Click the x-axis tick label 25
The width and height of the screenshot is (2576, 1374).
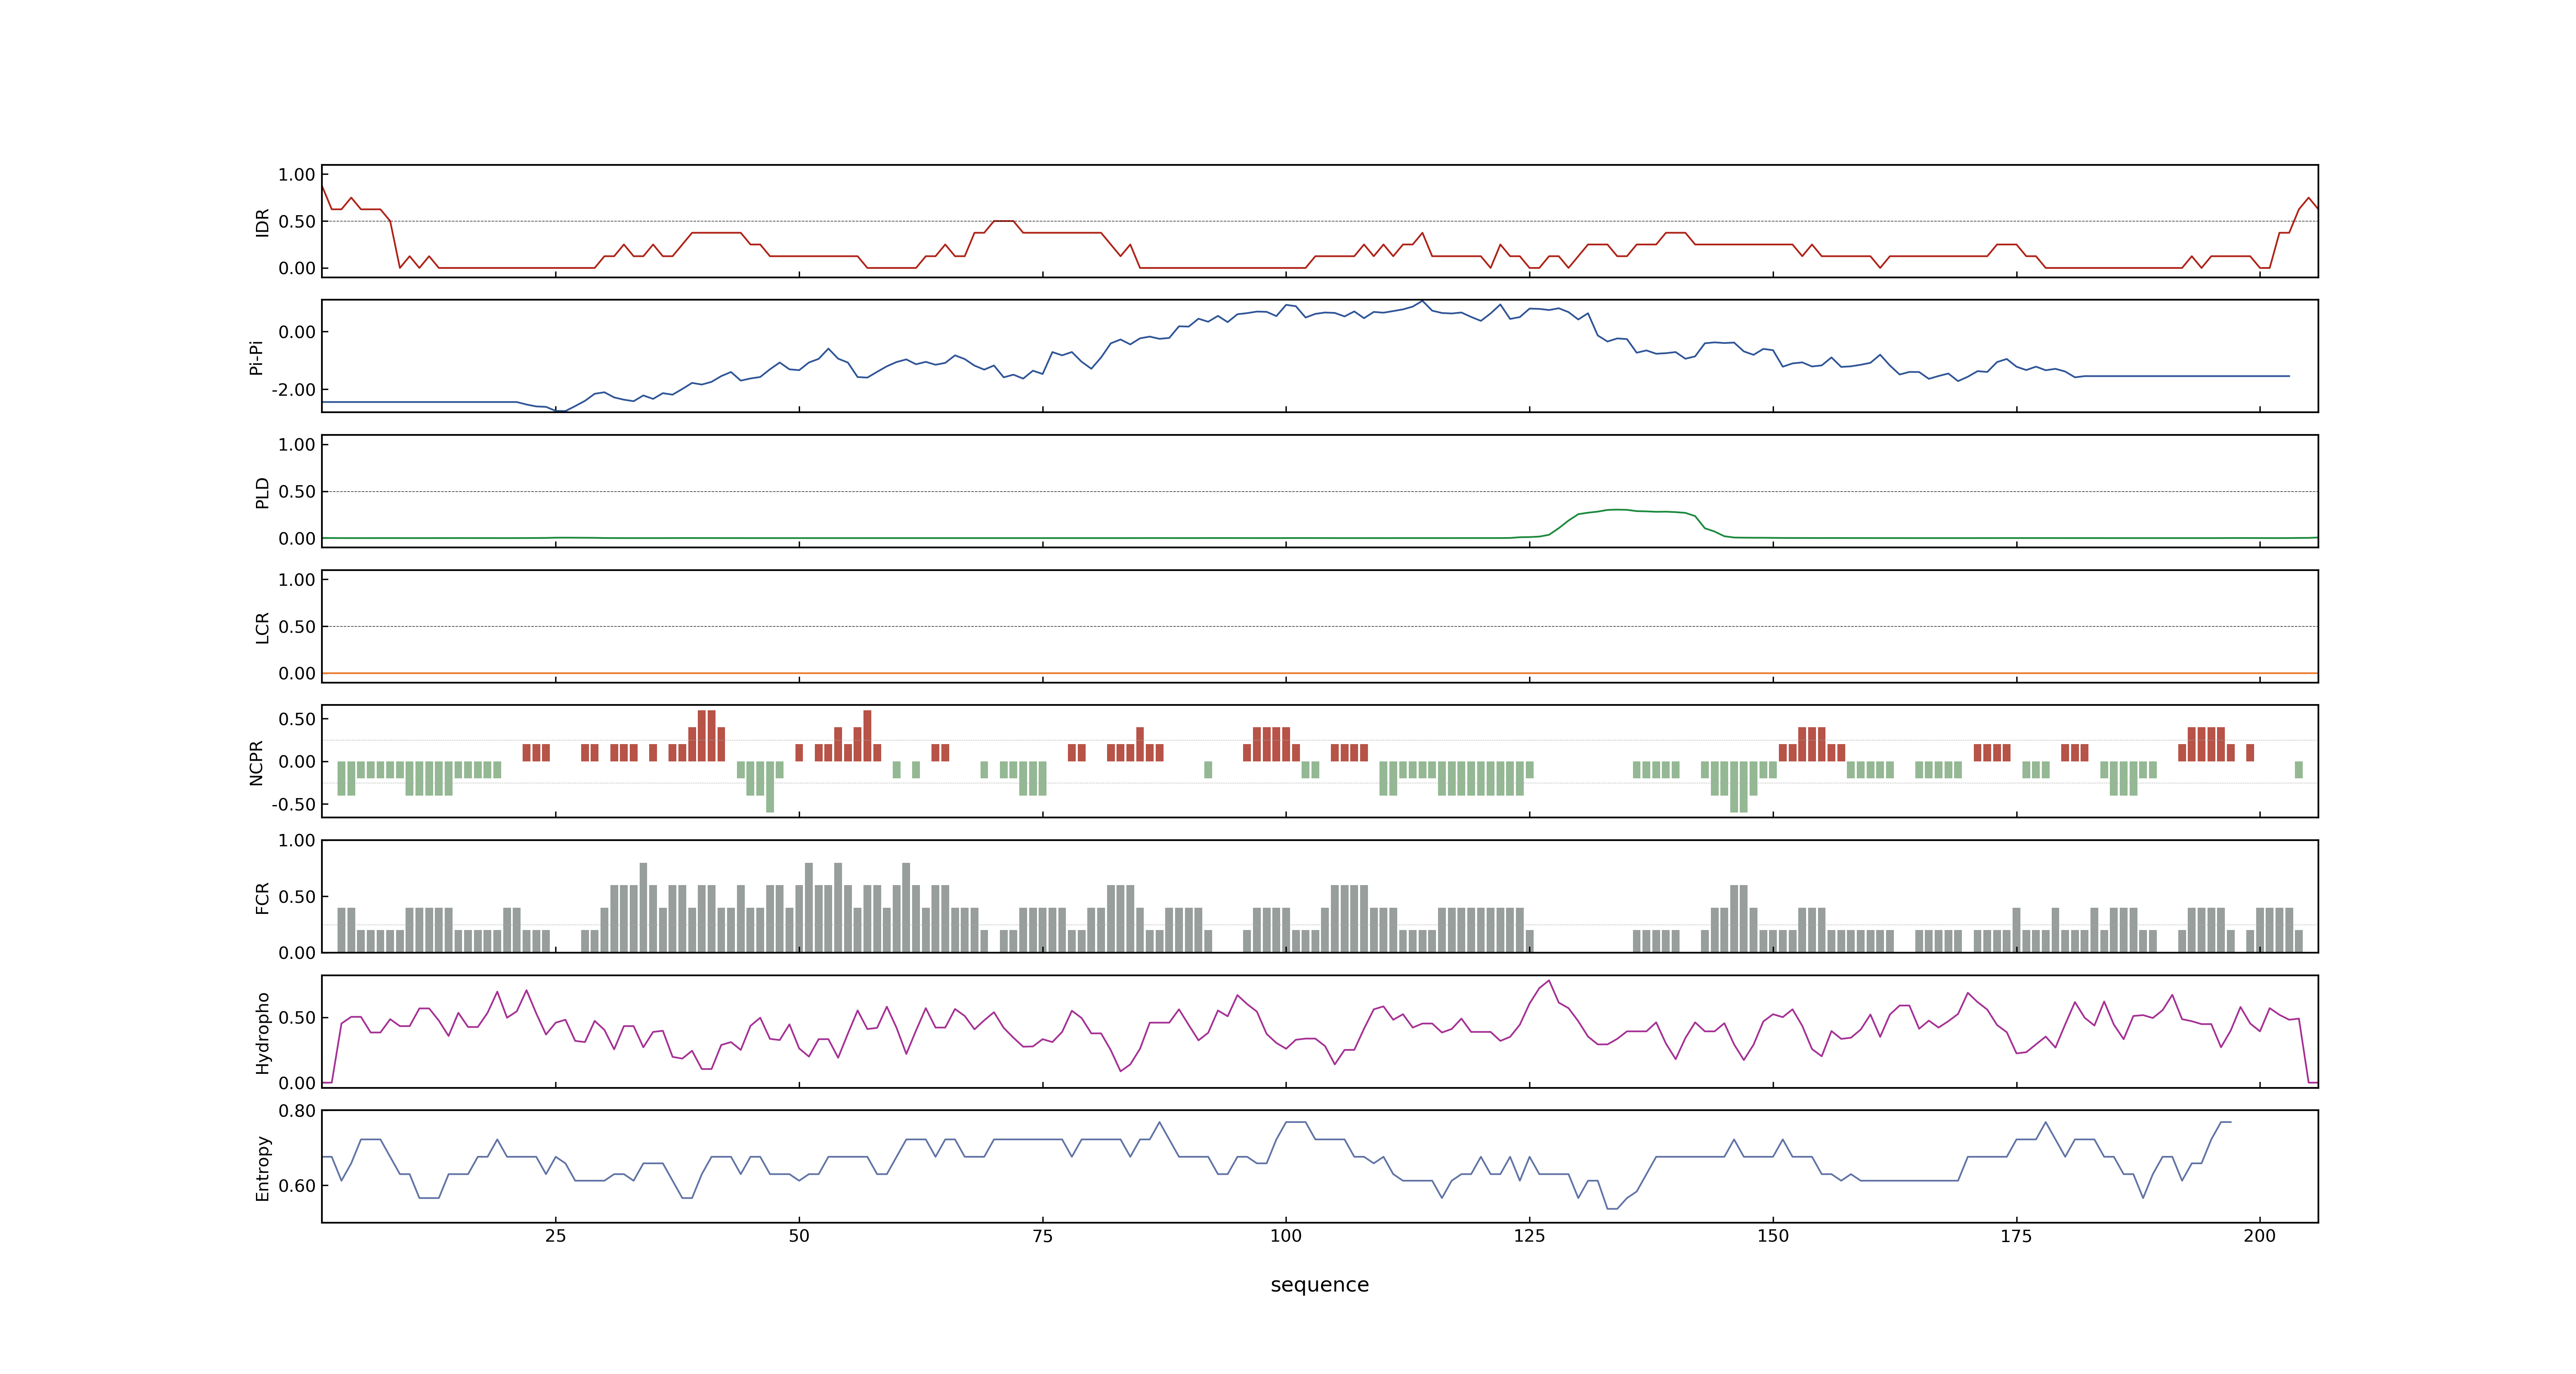pyautogui.click(x=556, y=1236)
